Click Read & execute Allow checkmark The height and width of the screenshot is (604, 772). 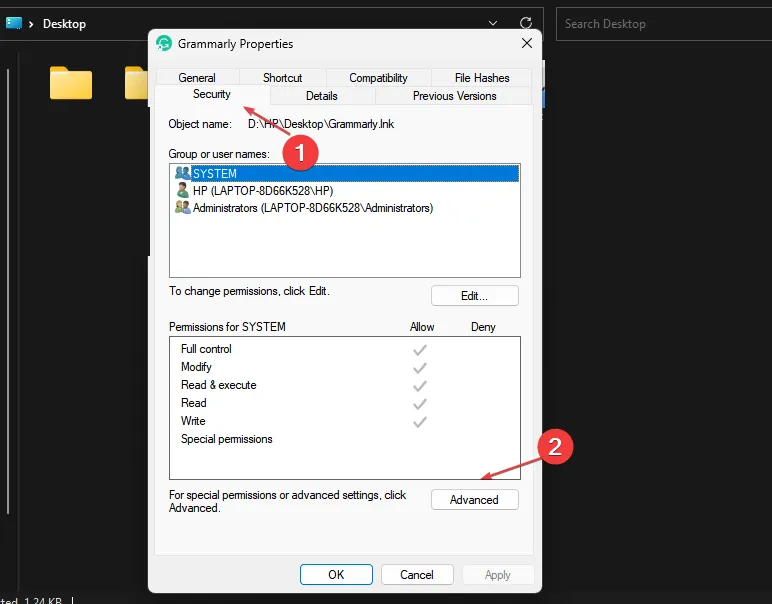[420, 386]
